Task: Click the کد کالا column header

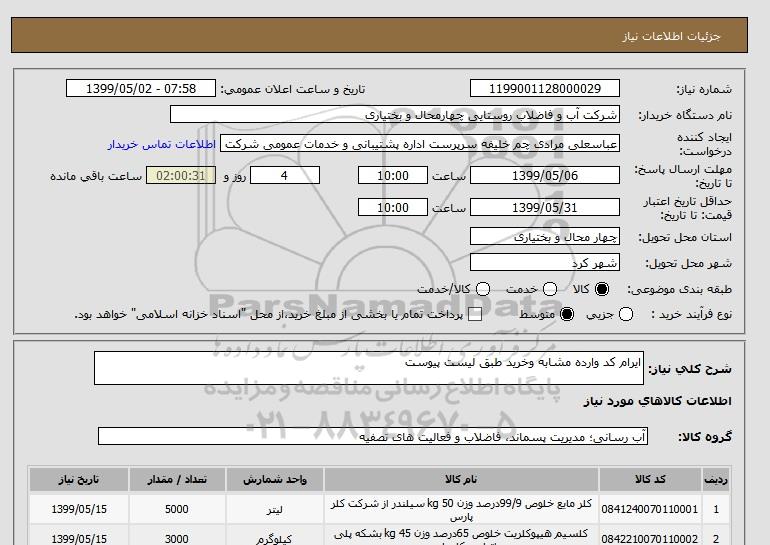Action: pos(650,479)
